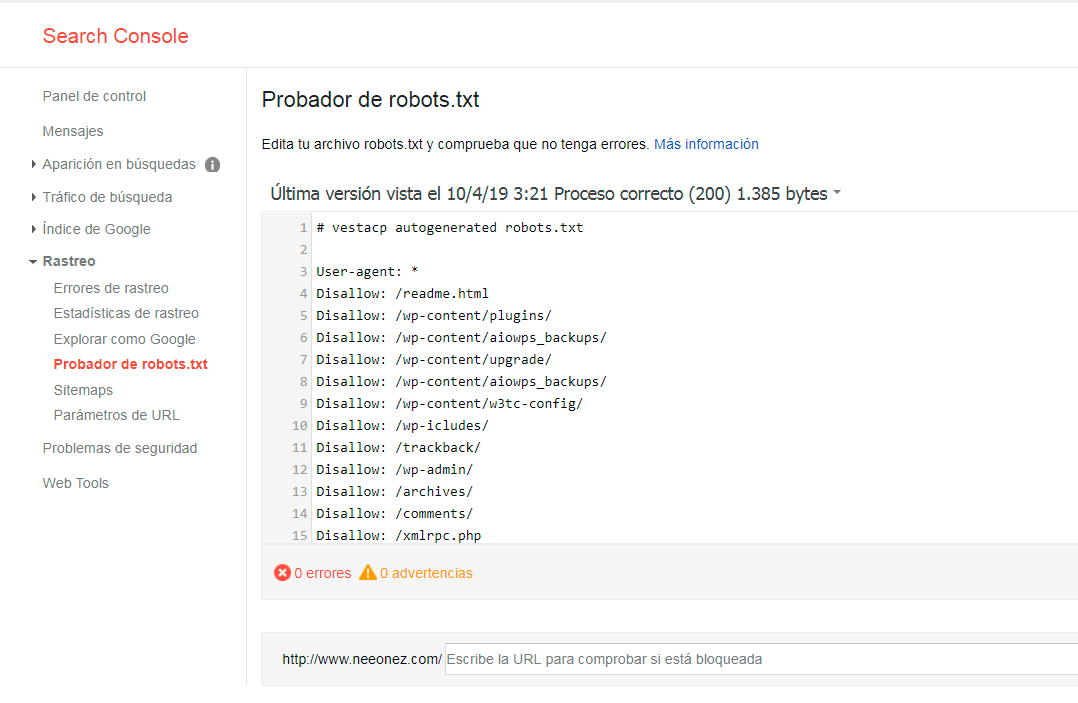Click the Disallow: /wp-content/w3tc-config/ line
The height and width of the screenshot is (703, 1078).
(450, 403)
